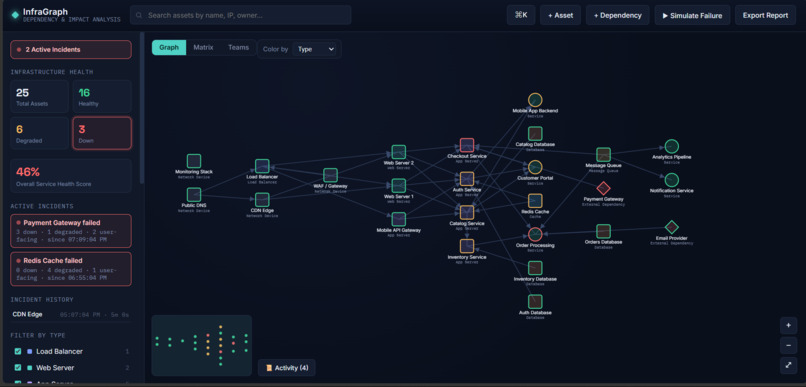Image resolution: width=806 pixels, height=387 pixels.
Task: Select the Catalog Service node
Action: [467, 212]
